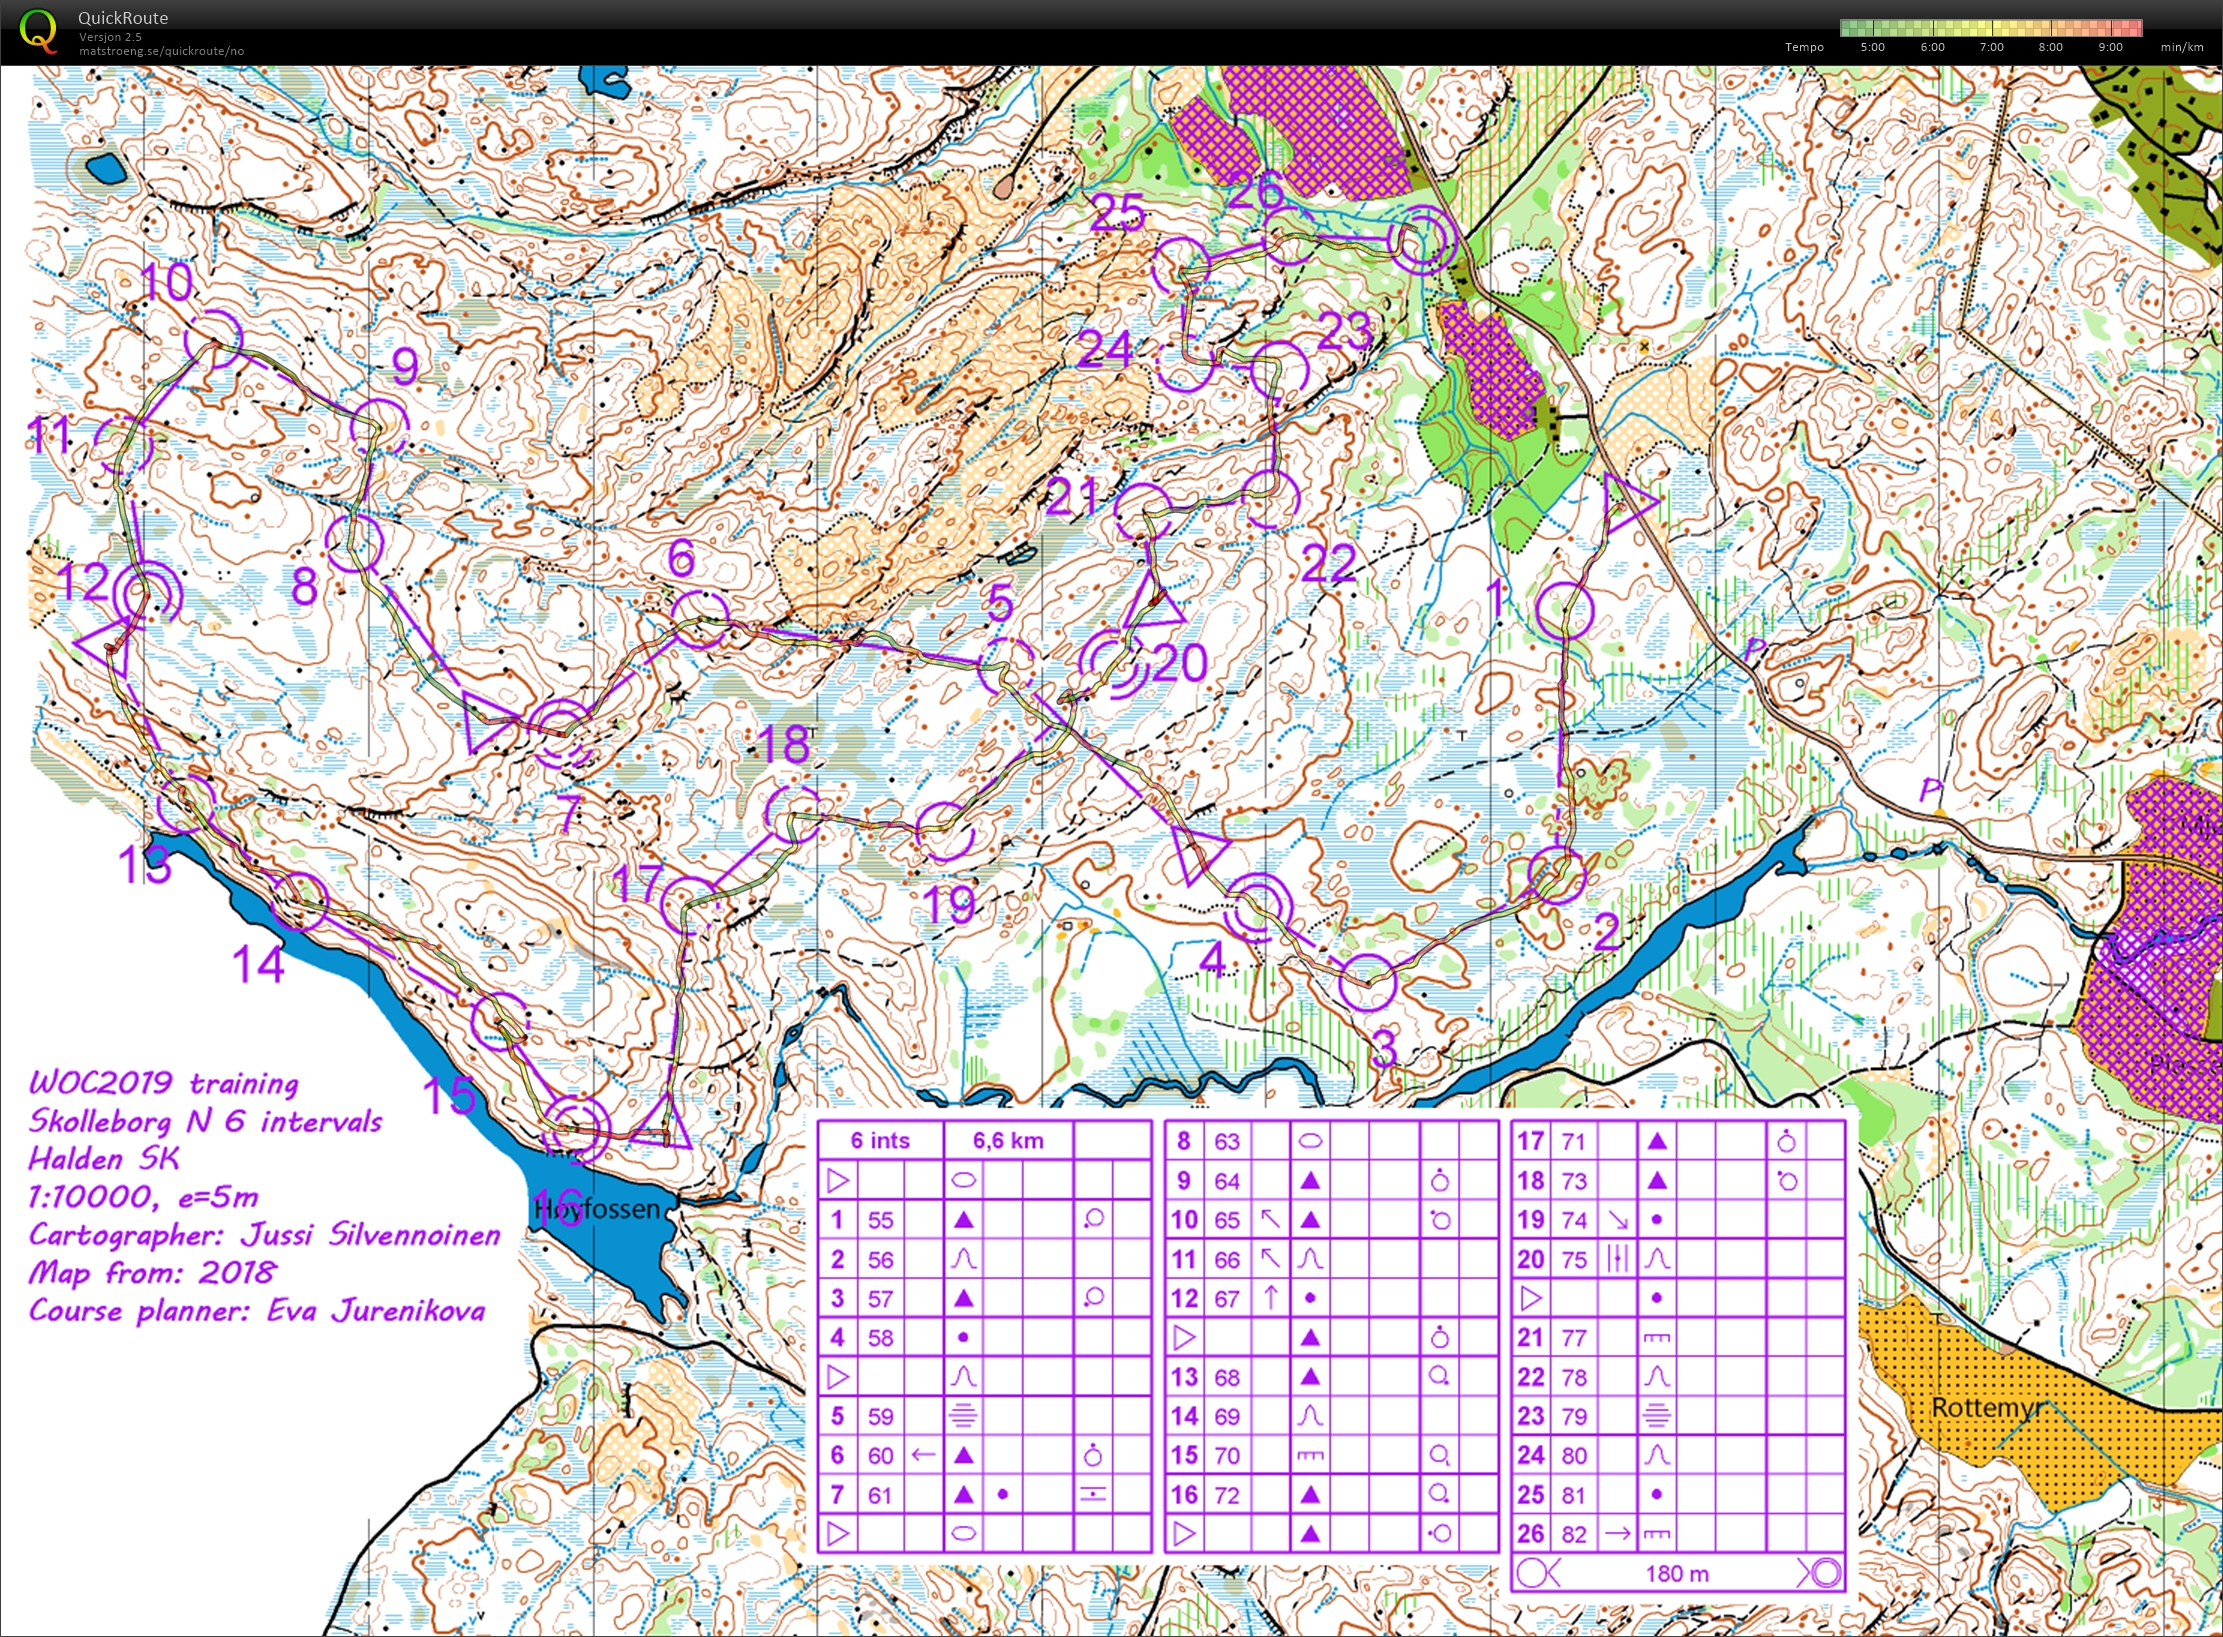Click the 'Hovfossen' lake label
The image size is (2223, 1637).
click(597, 1209)
